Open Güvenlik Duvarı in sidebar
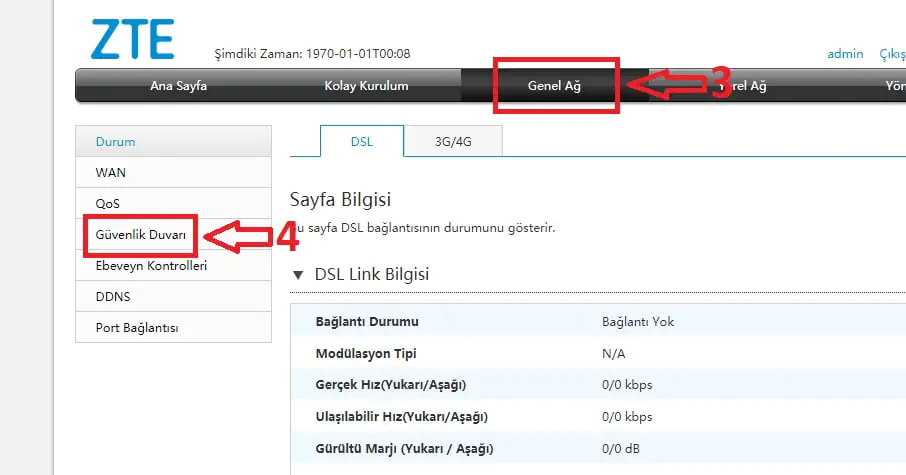Image resolution: width=906 pixels, height=475 pixels. click(140, 234)
